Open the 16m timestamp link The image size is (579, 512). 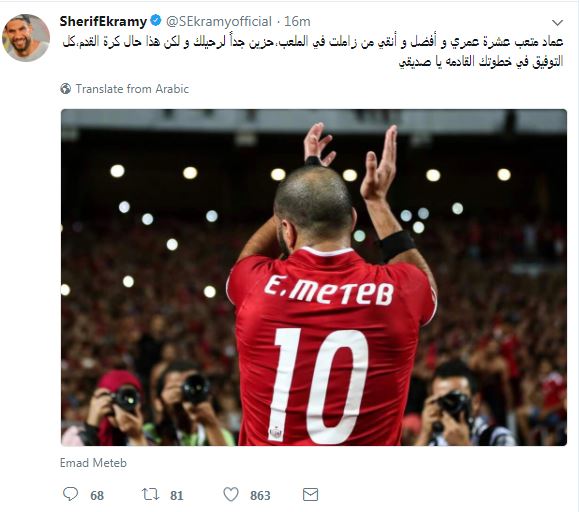point(297,21)
